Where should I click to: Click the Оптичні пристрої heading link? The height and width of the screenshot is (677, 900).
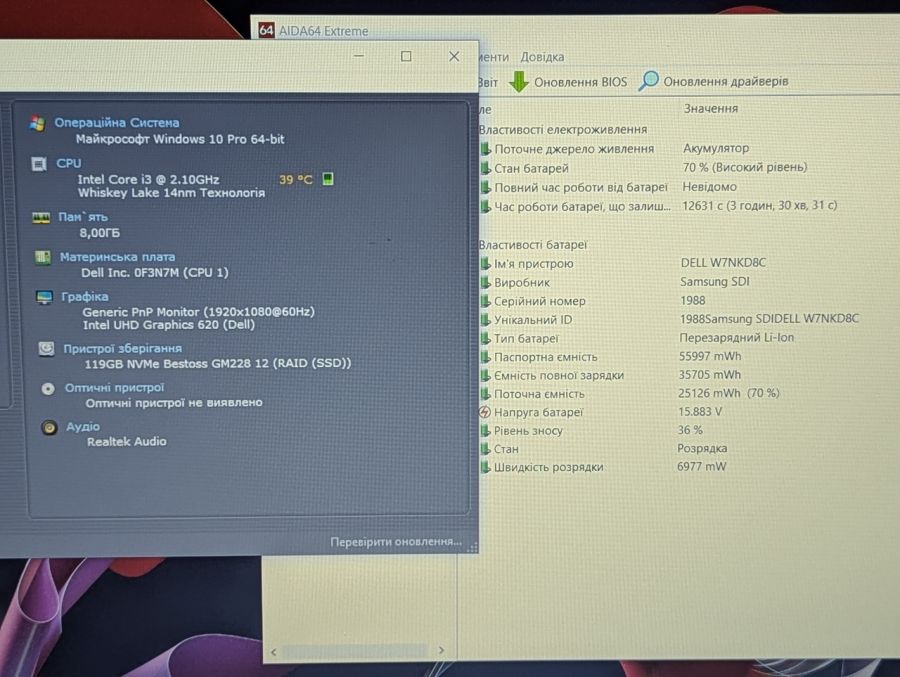114,388
